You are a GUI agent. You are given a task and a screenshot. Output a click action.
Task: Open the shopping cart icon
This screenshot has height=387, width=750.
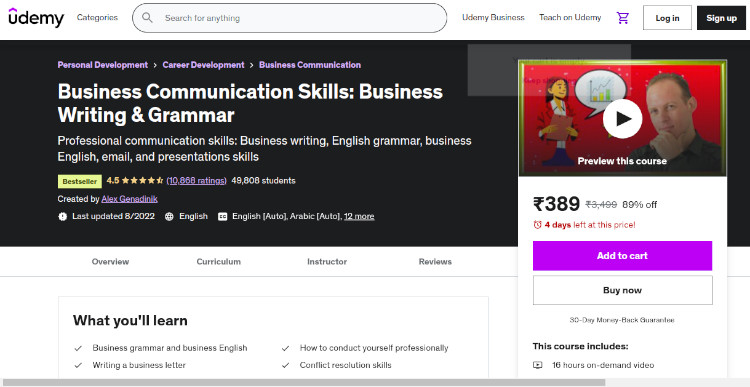(622, 18)
